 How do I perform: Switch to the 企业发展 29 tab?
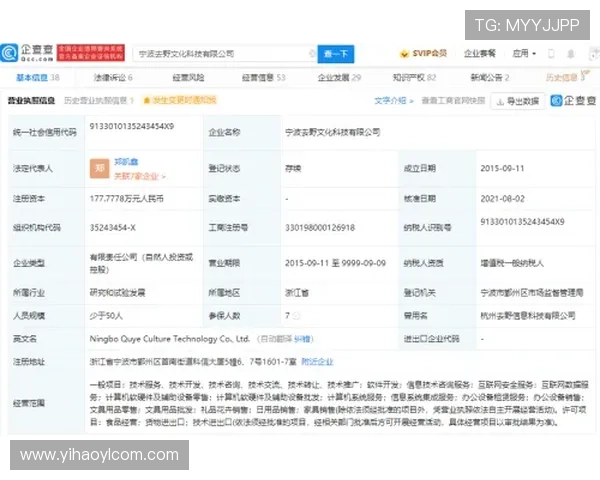pyautogui.click(x=339, y=78)
